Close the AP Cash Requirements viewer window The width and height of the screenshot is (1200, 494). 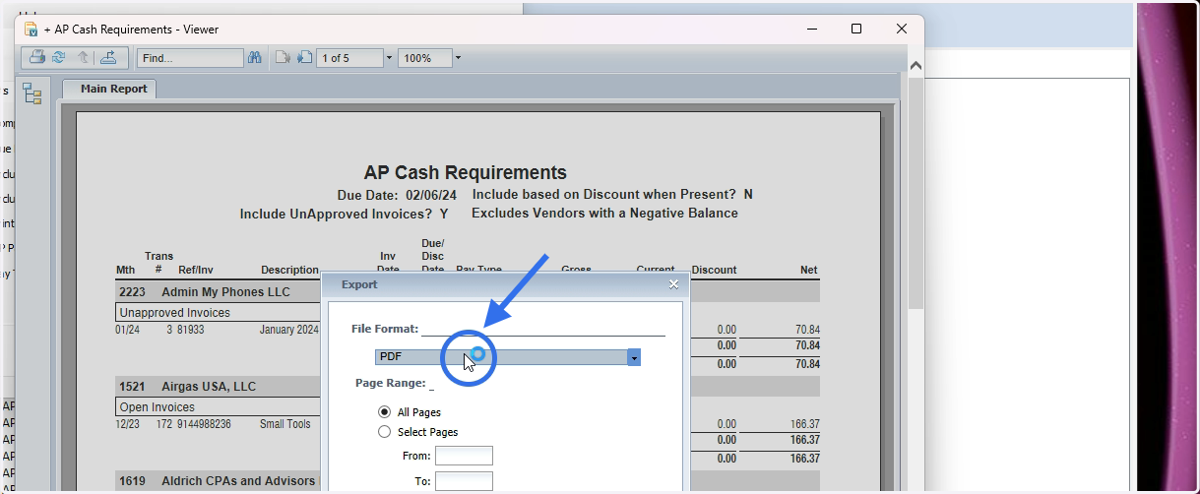tap(902, 29)
